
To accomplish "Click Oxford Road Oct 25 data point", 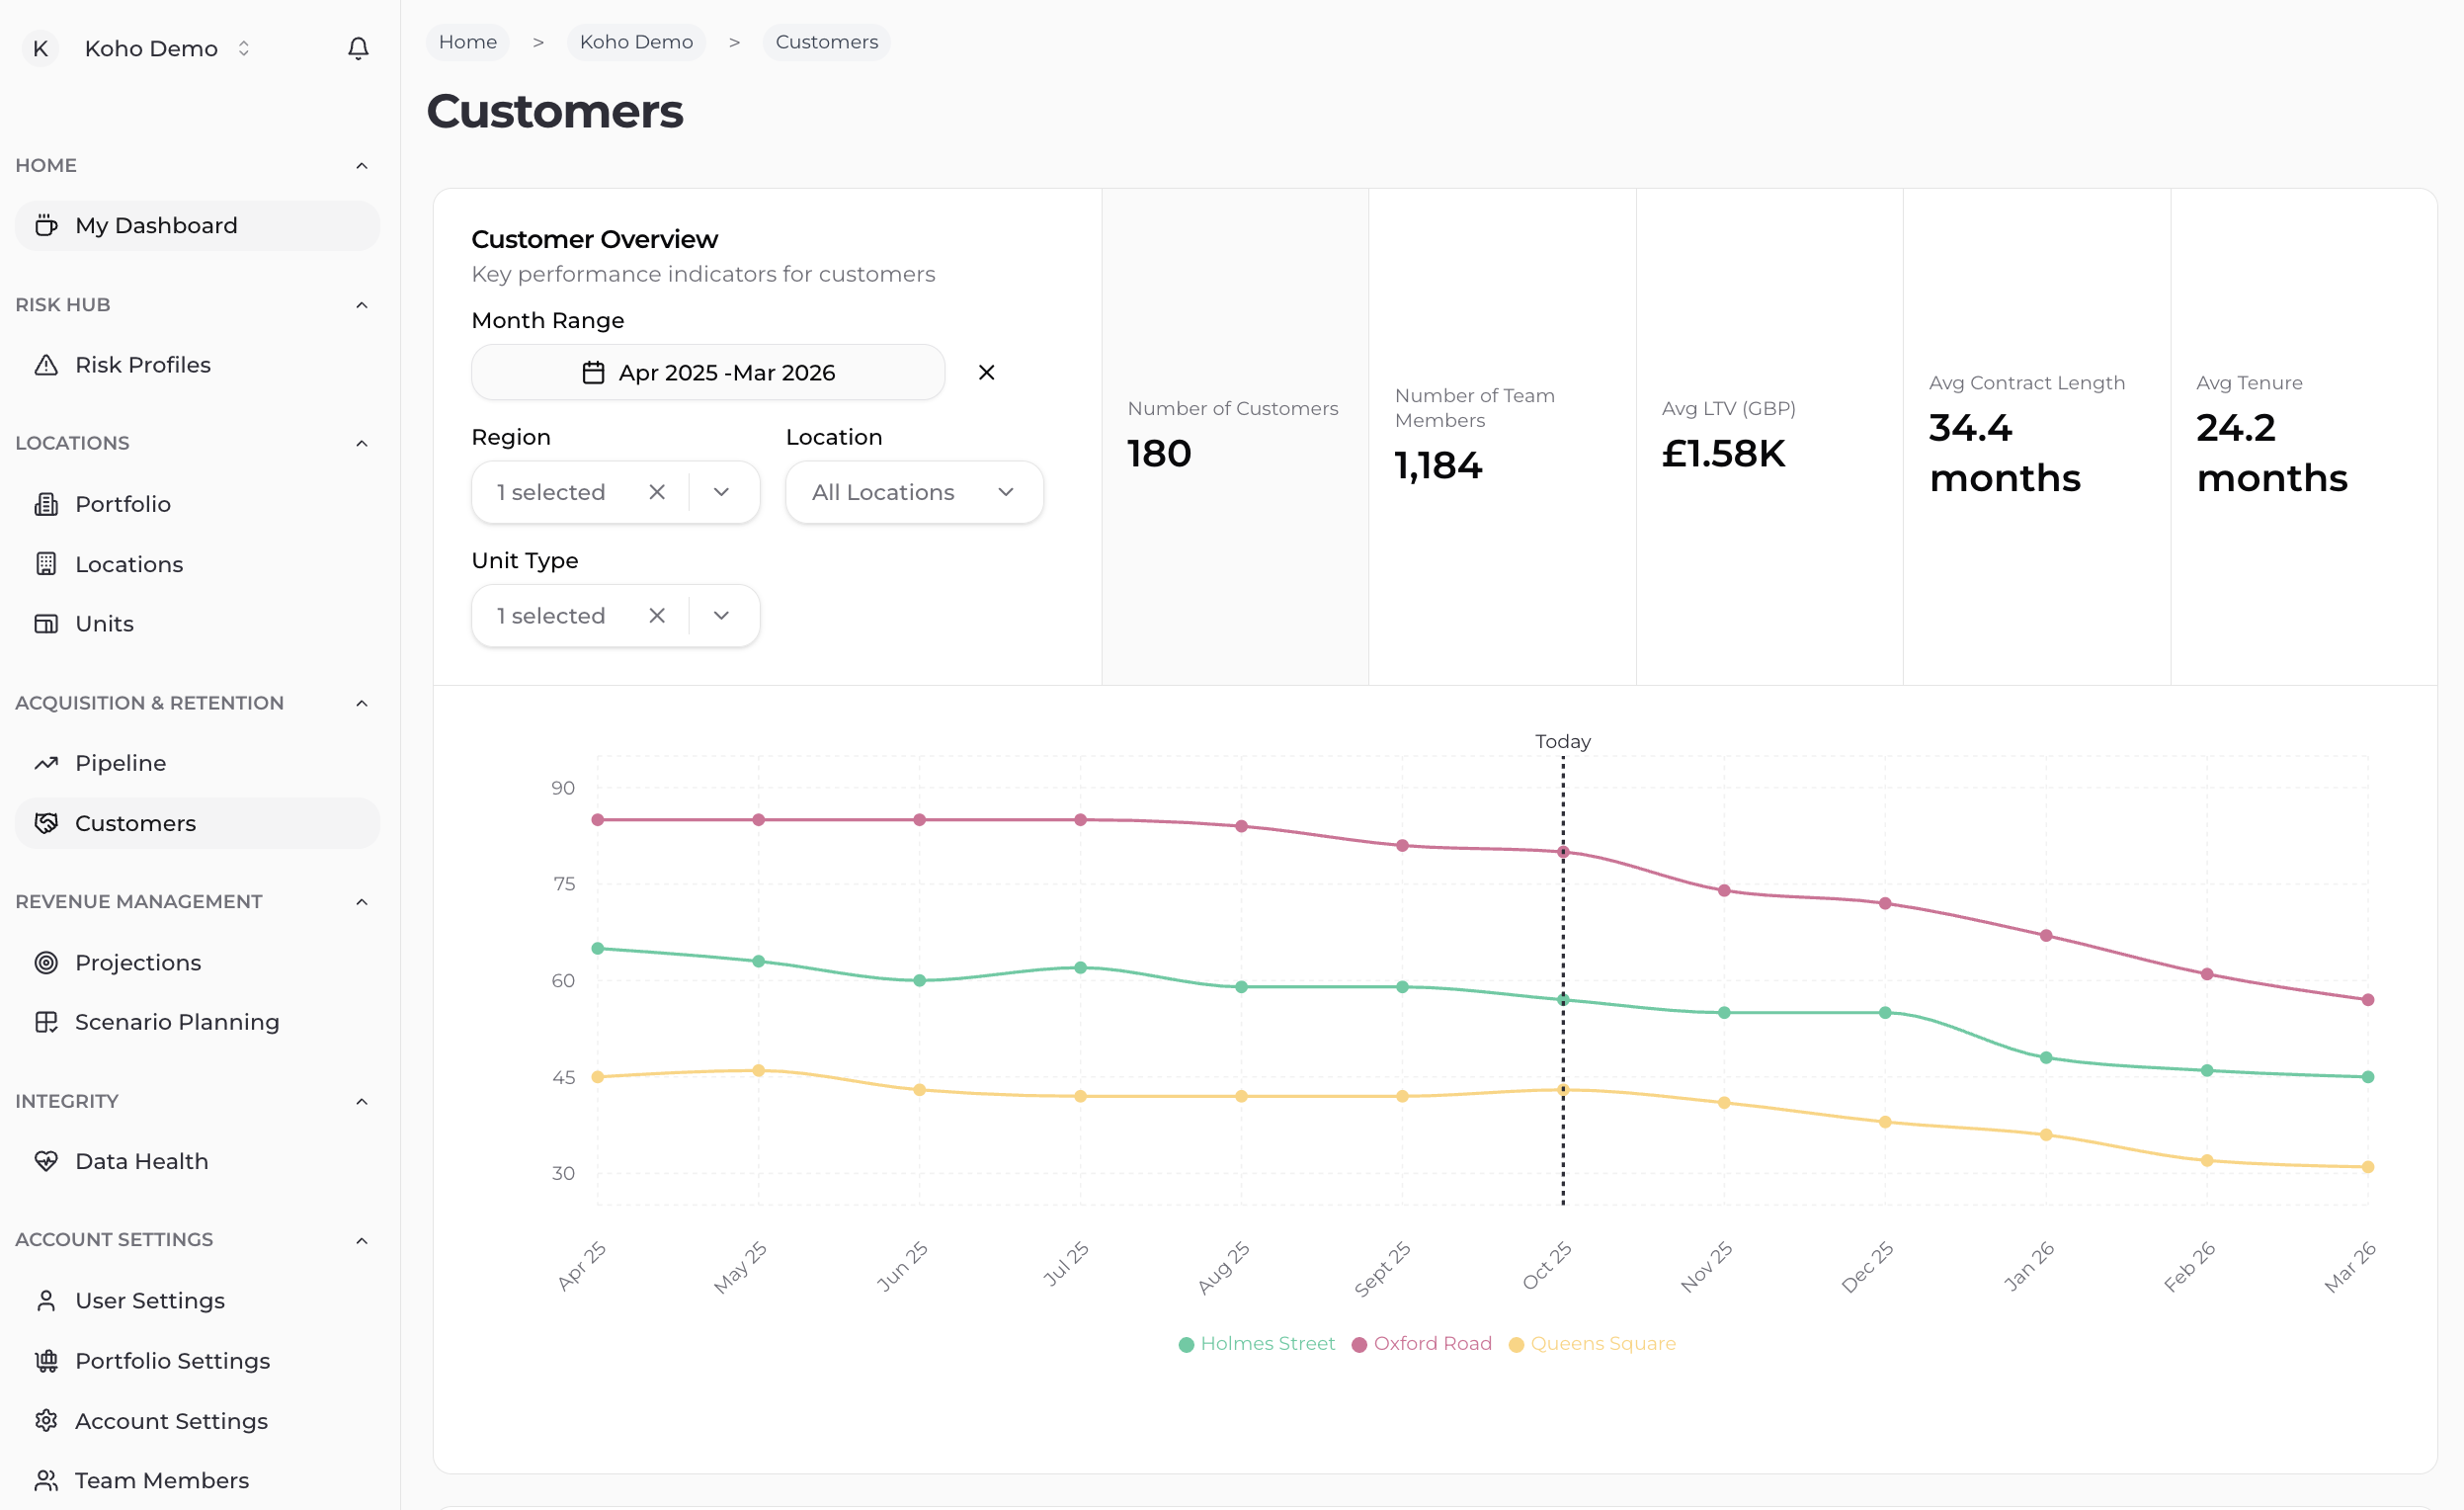I will click(x=1563, y=852).
